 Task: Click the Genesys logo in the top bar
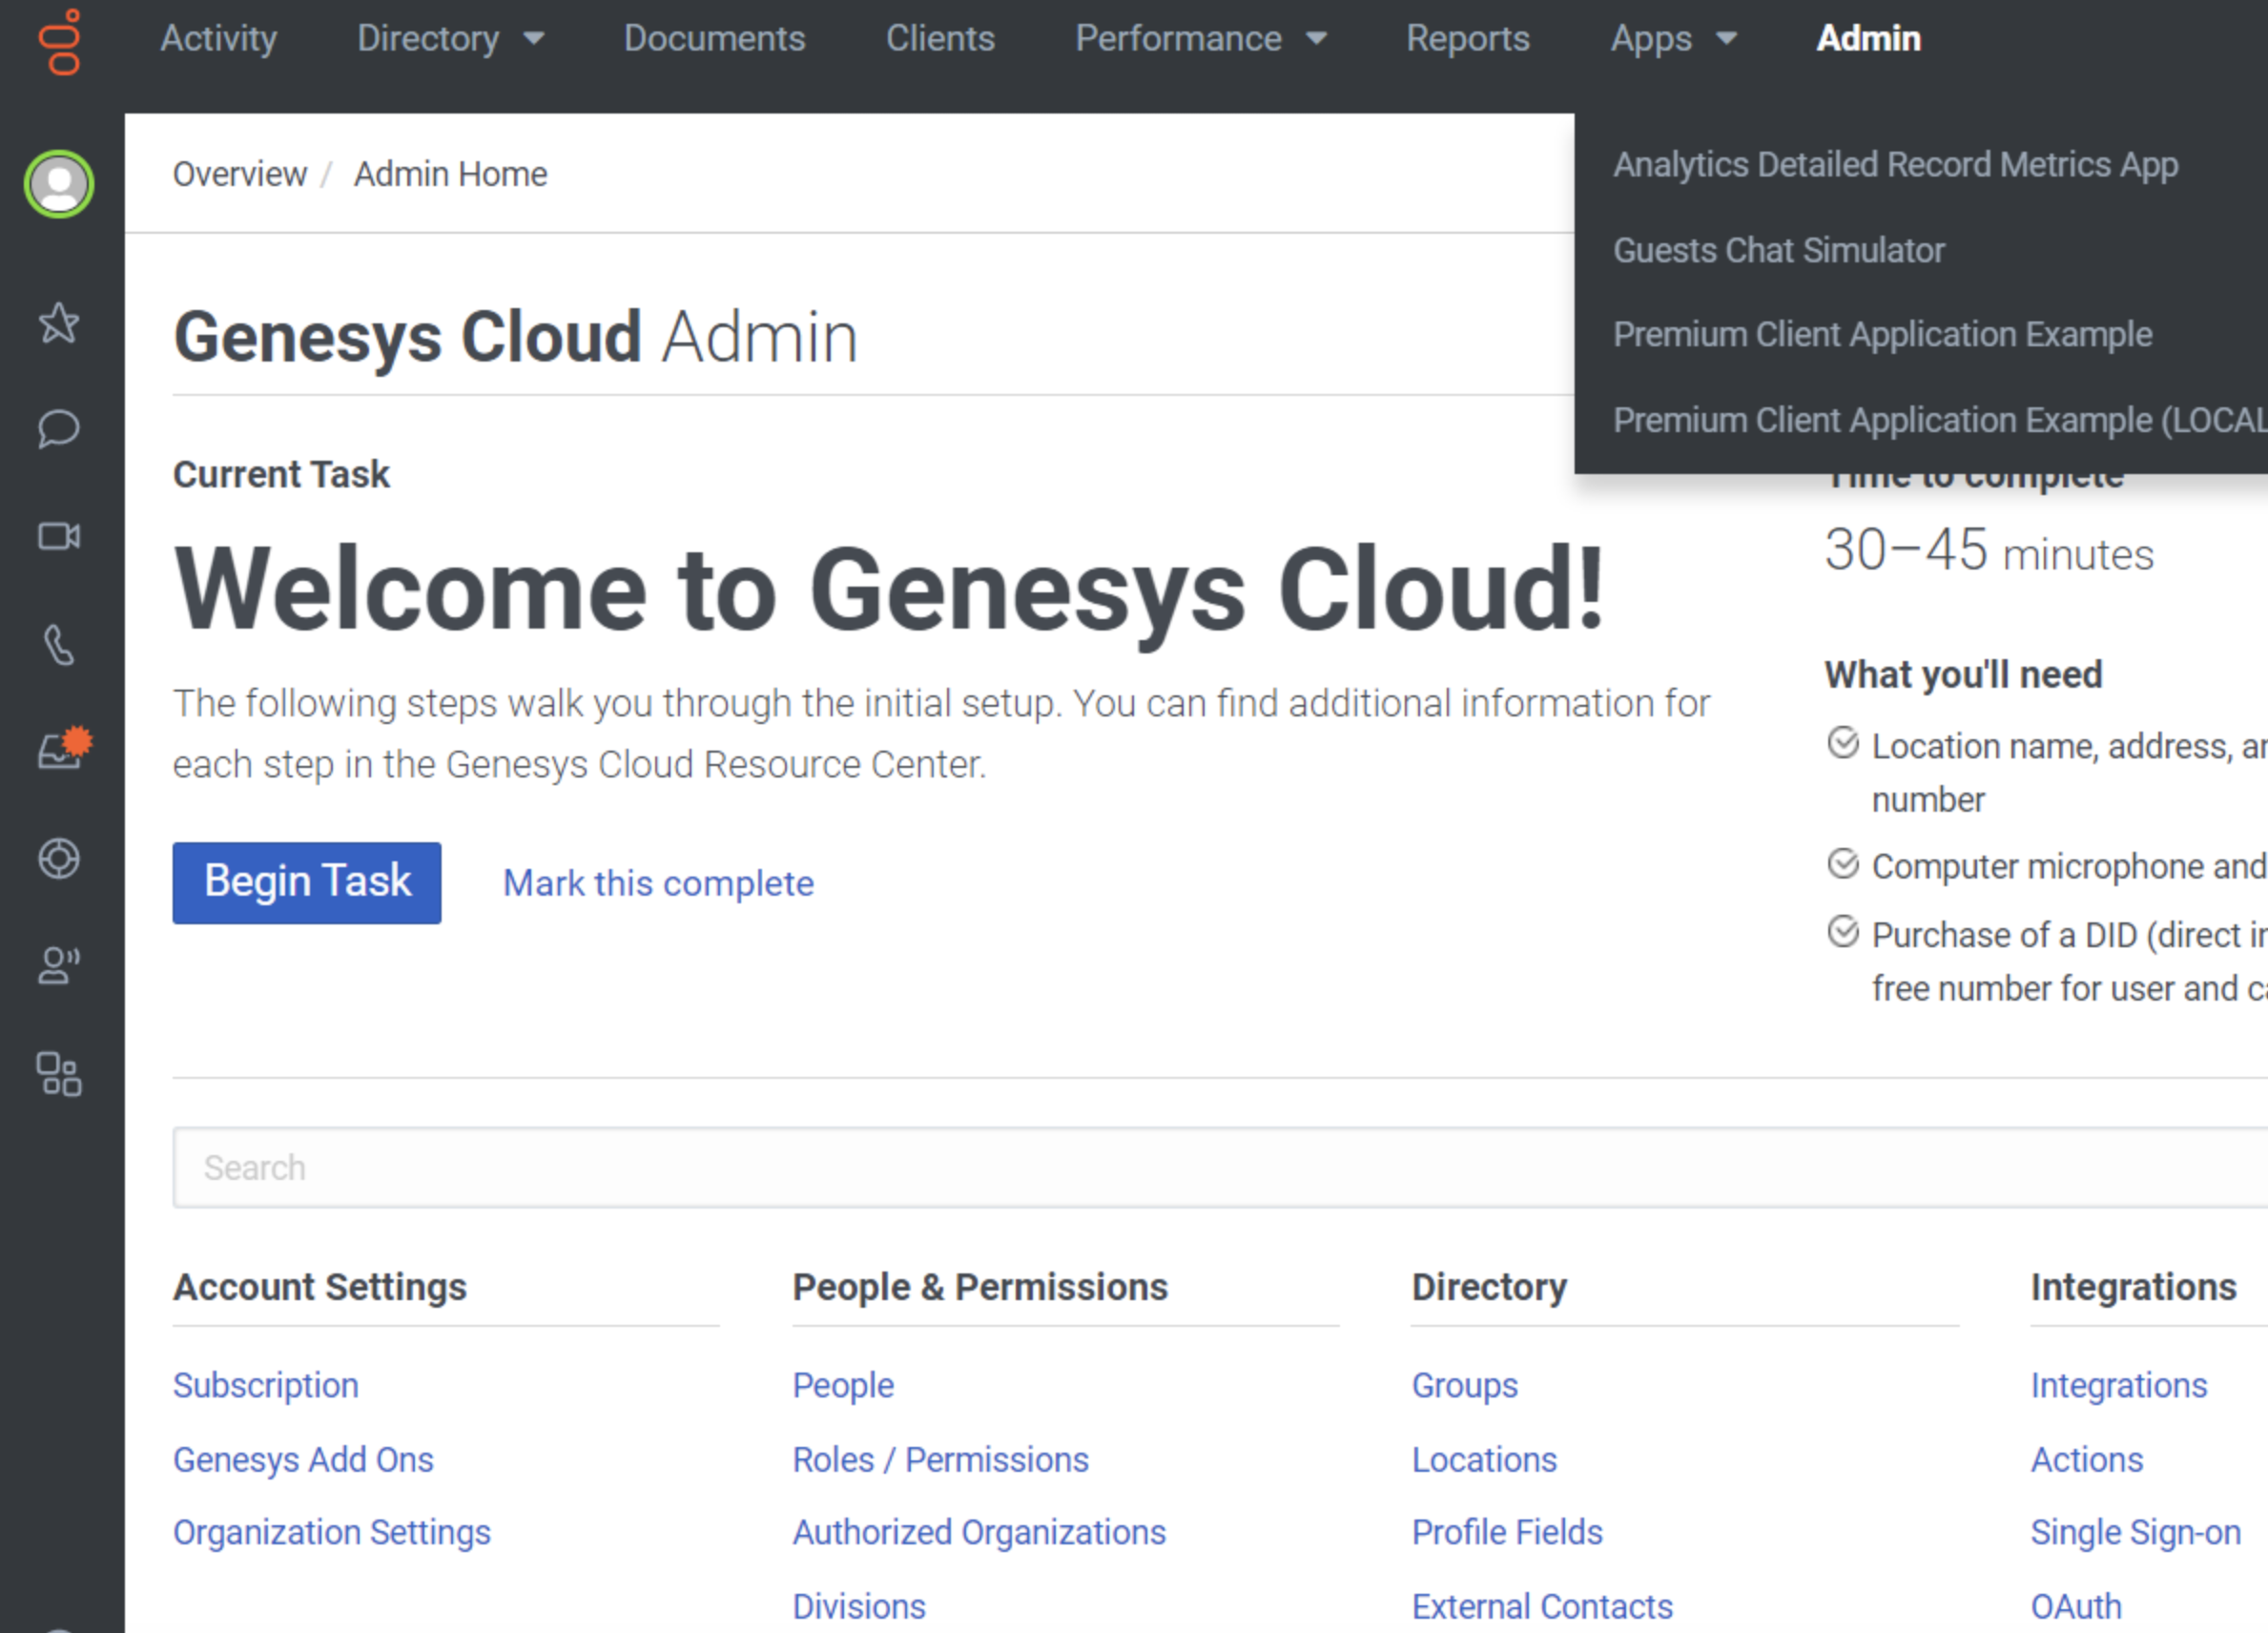click(59, 42)
